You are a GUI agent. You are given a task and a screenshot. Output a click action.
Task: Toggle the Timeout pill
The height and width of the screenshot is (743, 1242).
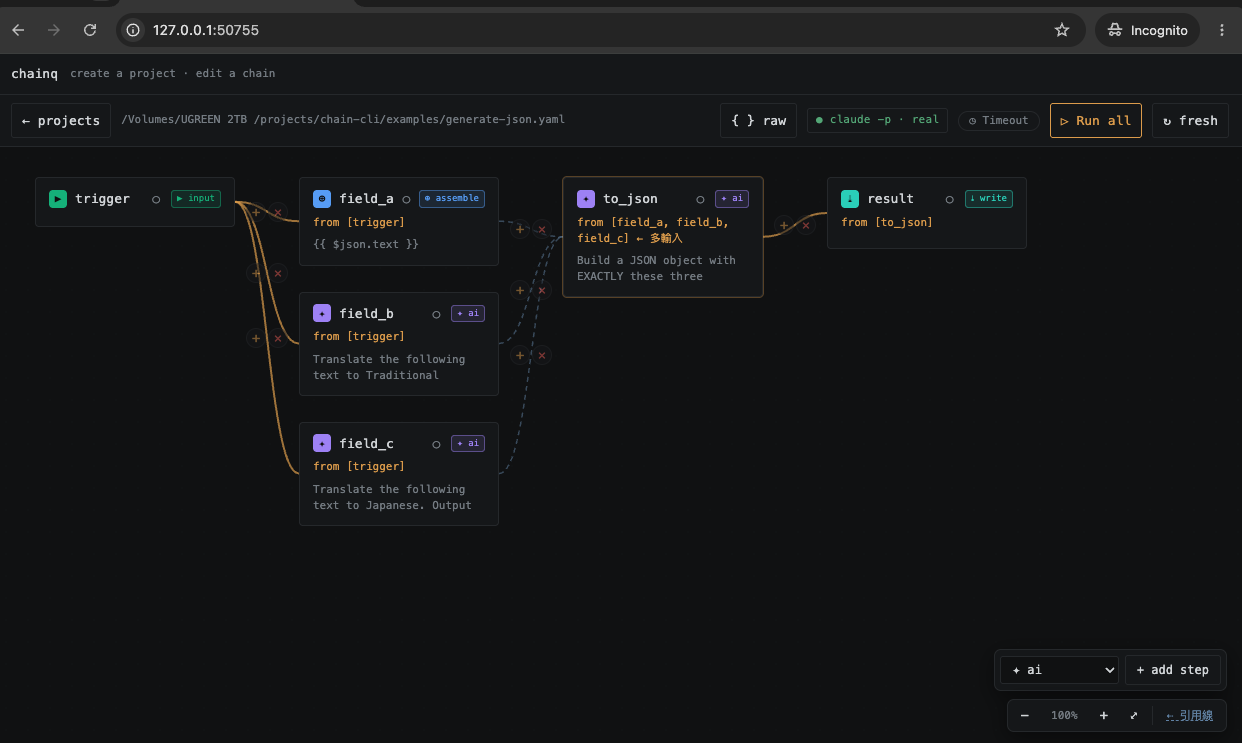click(x=998, y=120)
